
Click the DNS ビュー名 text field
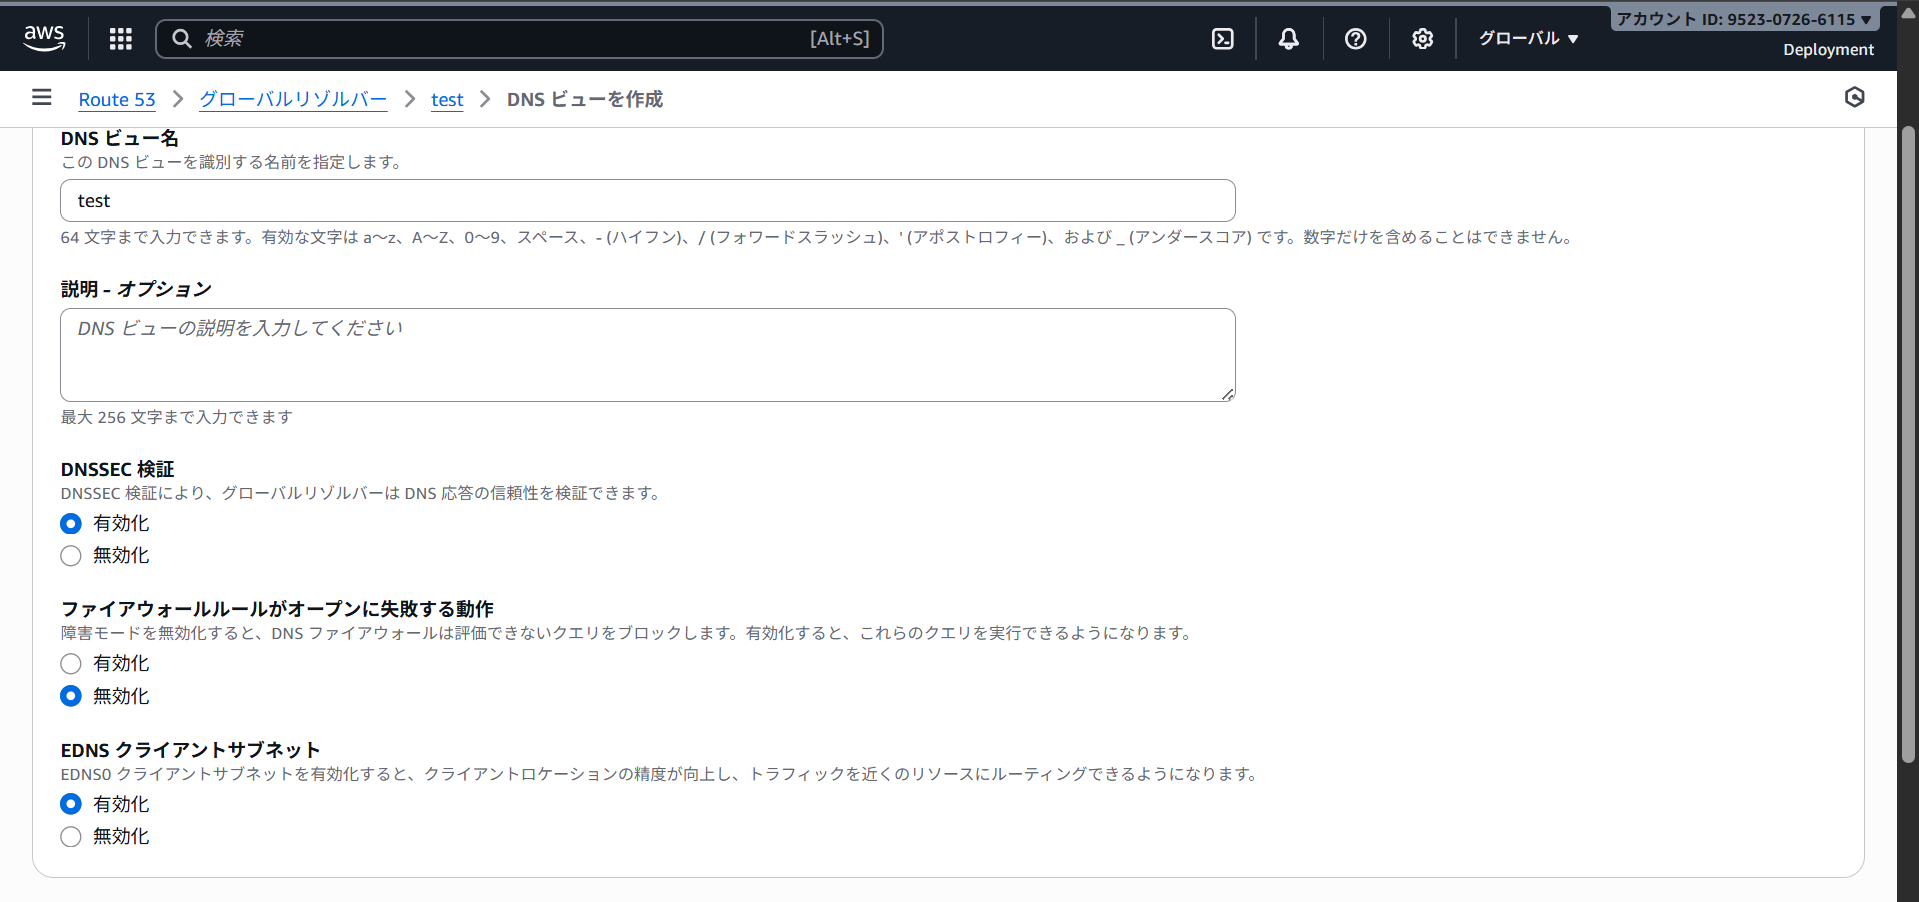tap(648, 201)
